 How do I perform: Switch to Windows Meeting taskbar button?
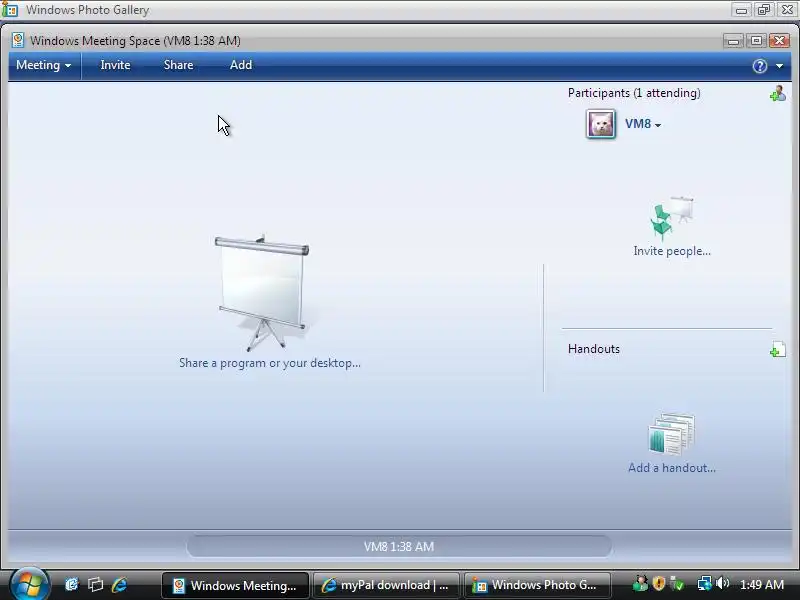235,585
